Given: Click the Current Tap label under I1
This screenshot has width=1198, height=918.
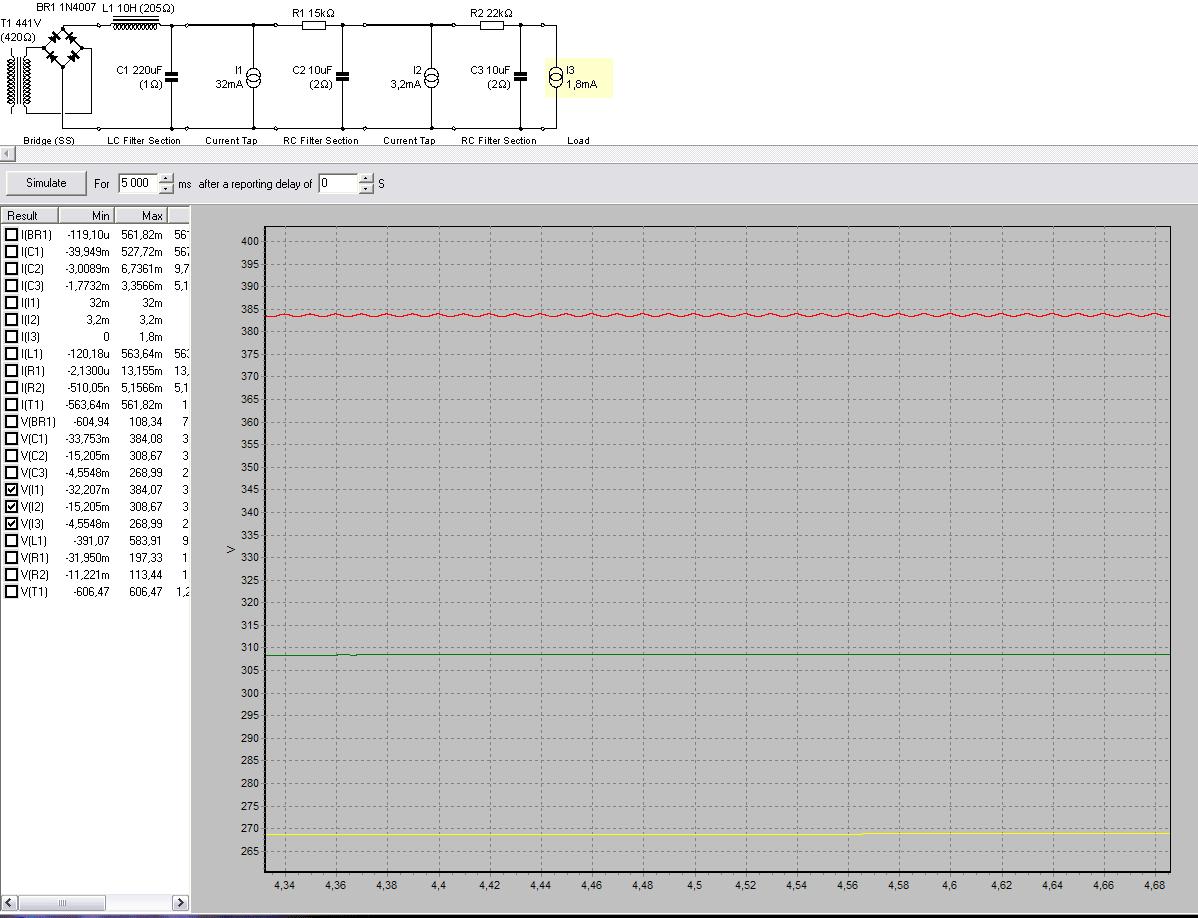Looking at the screenshot, I should (232, 141).
